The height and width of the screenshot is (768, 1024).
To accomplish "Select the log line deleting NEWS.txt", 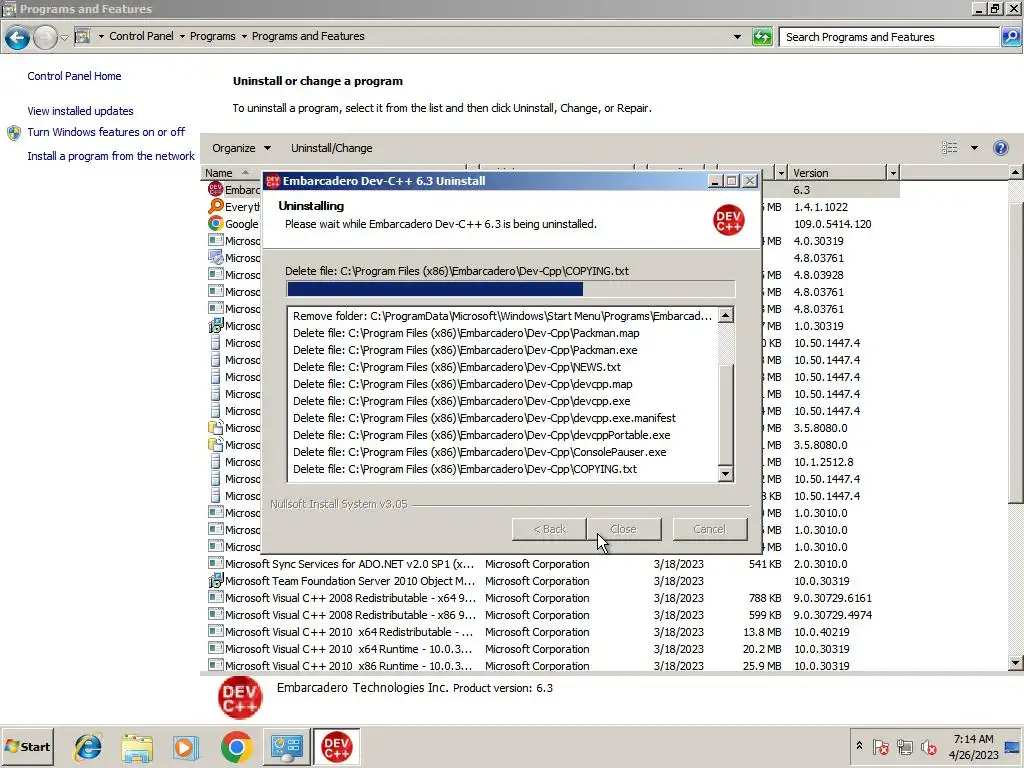I will (456, 367).
